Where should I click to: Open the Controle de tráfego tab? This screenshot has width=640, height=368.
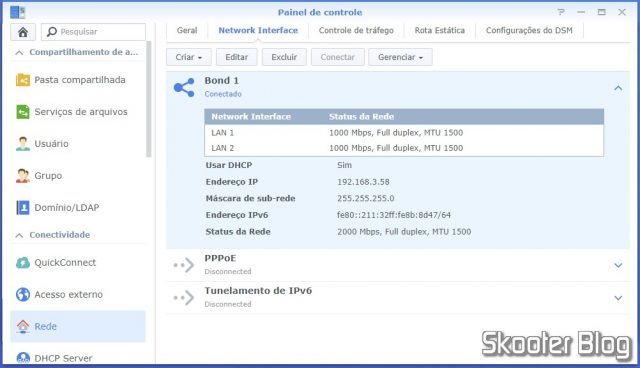pos(356,31)
